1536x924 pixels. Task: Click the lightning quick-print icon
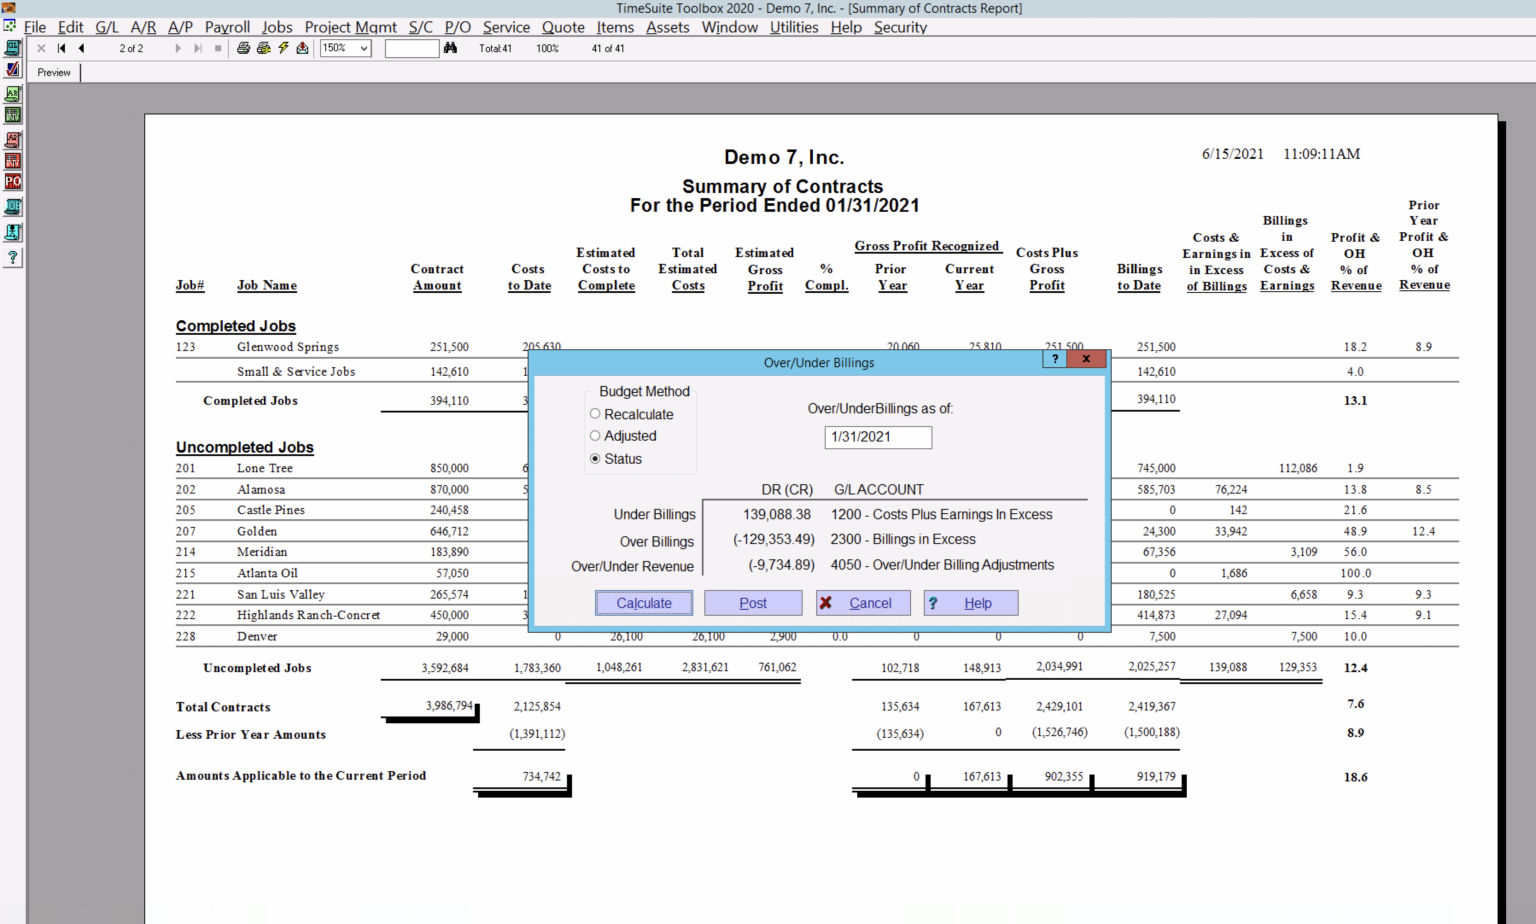283,48
